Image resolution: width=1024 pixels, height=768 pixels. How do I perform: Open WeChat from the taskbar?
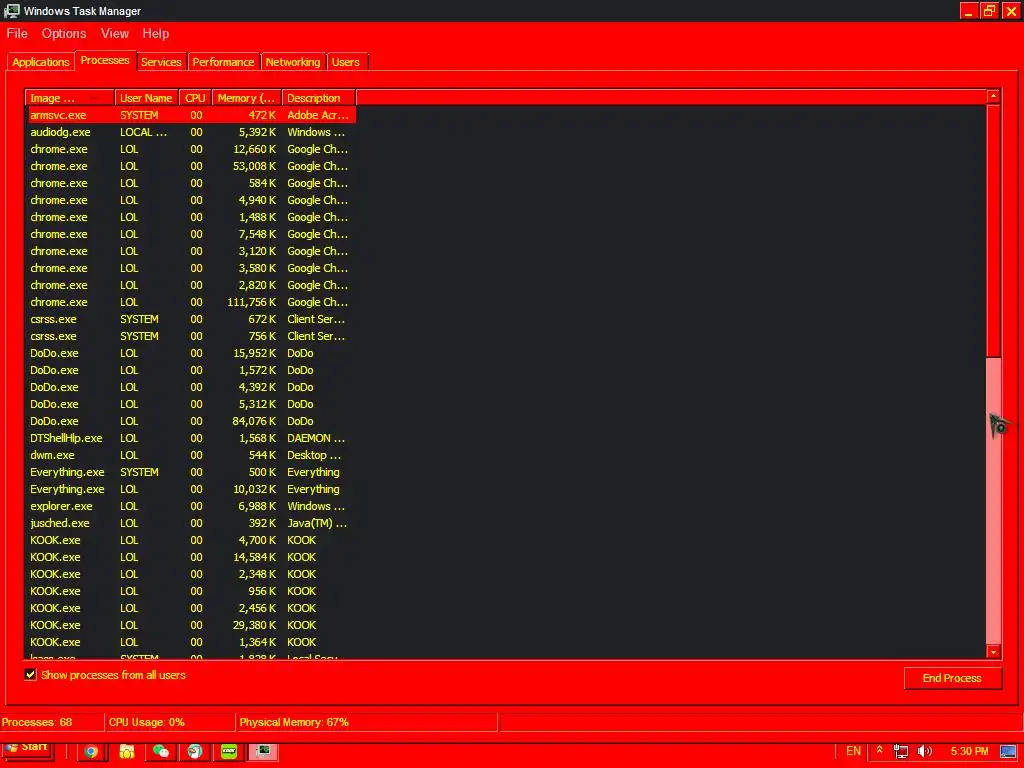point(161,752)
